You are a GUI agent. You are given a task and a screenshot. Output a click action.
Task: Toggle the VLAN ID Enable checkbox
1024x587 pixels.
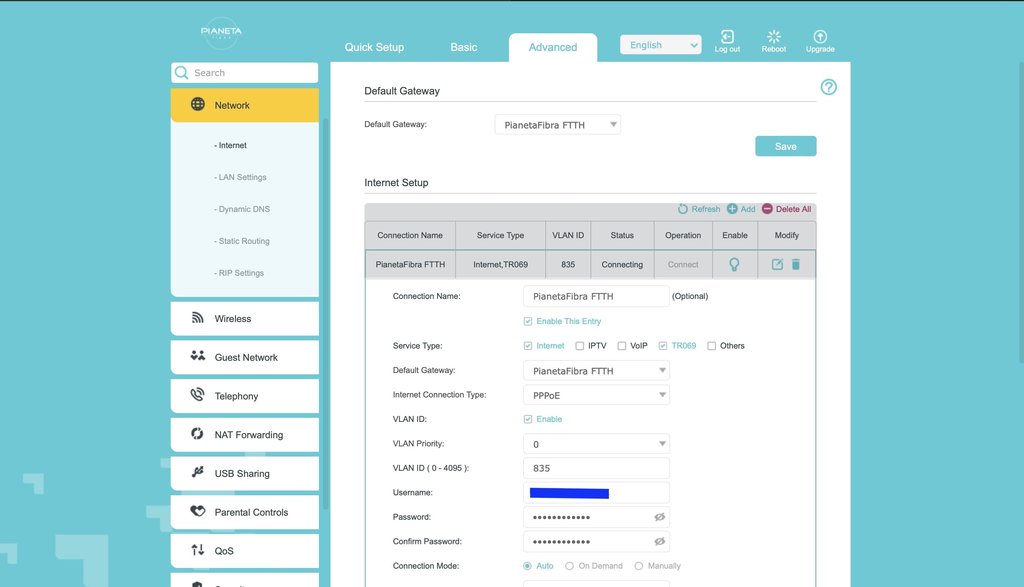[528, 419]
